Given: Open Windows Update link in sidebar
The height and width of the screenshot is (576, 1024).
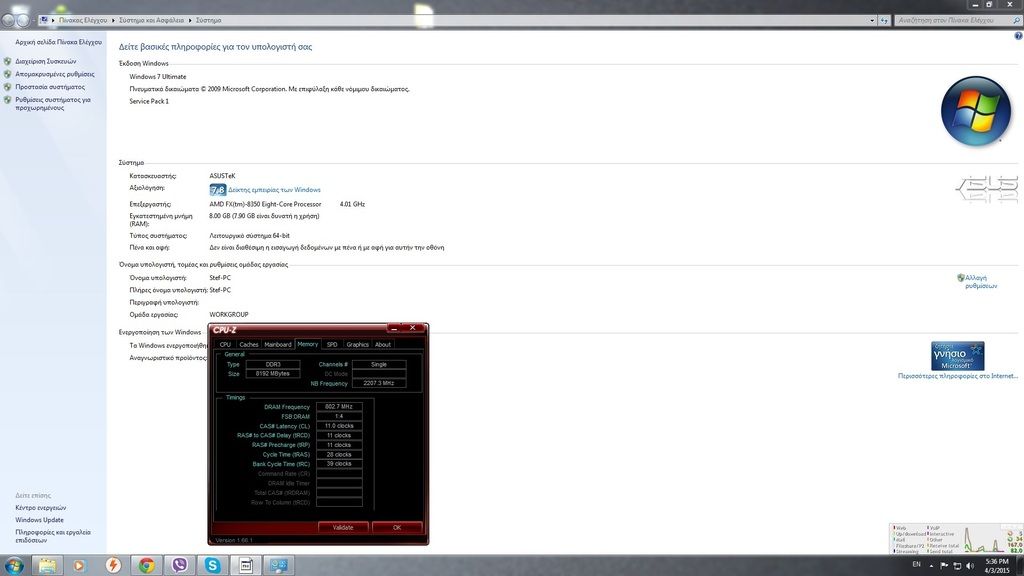Looking at the screenshot, I should click(39, 520).
